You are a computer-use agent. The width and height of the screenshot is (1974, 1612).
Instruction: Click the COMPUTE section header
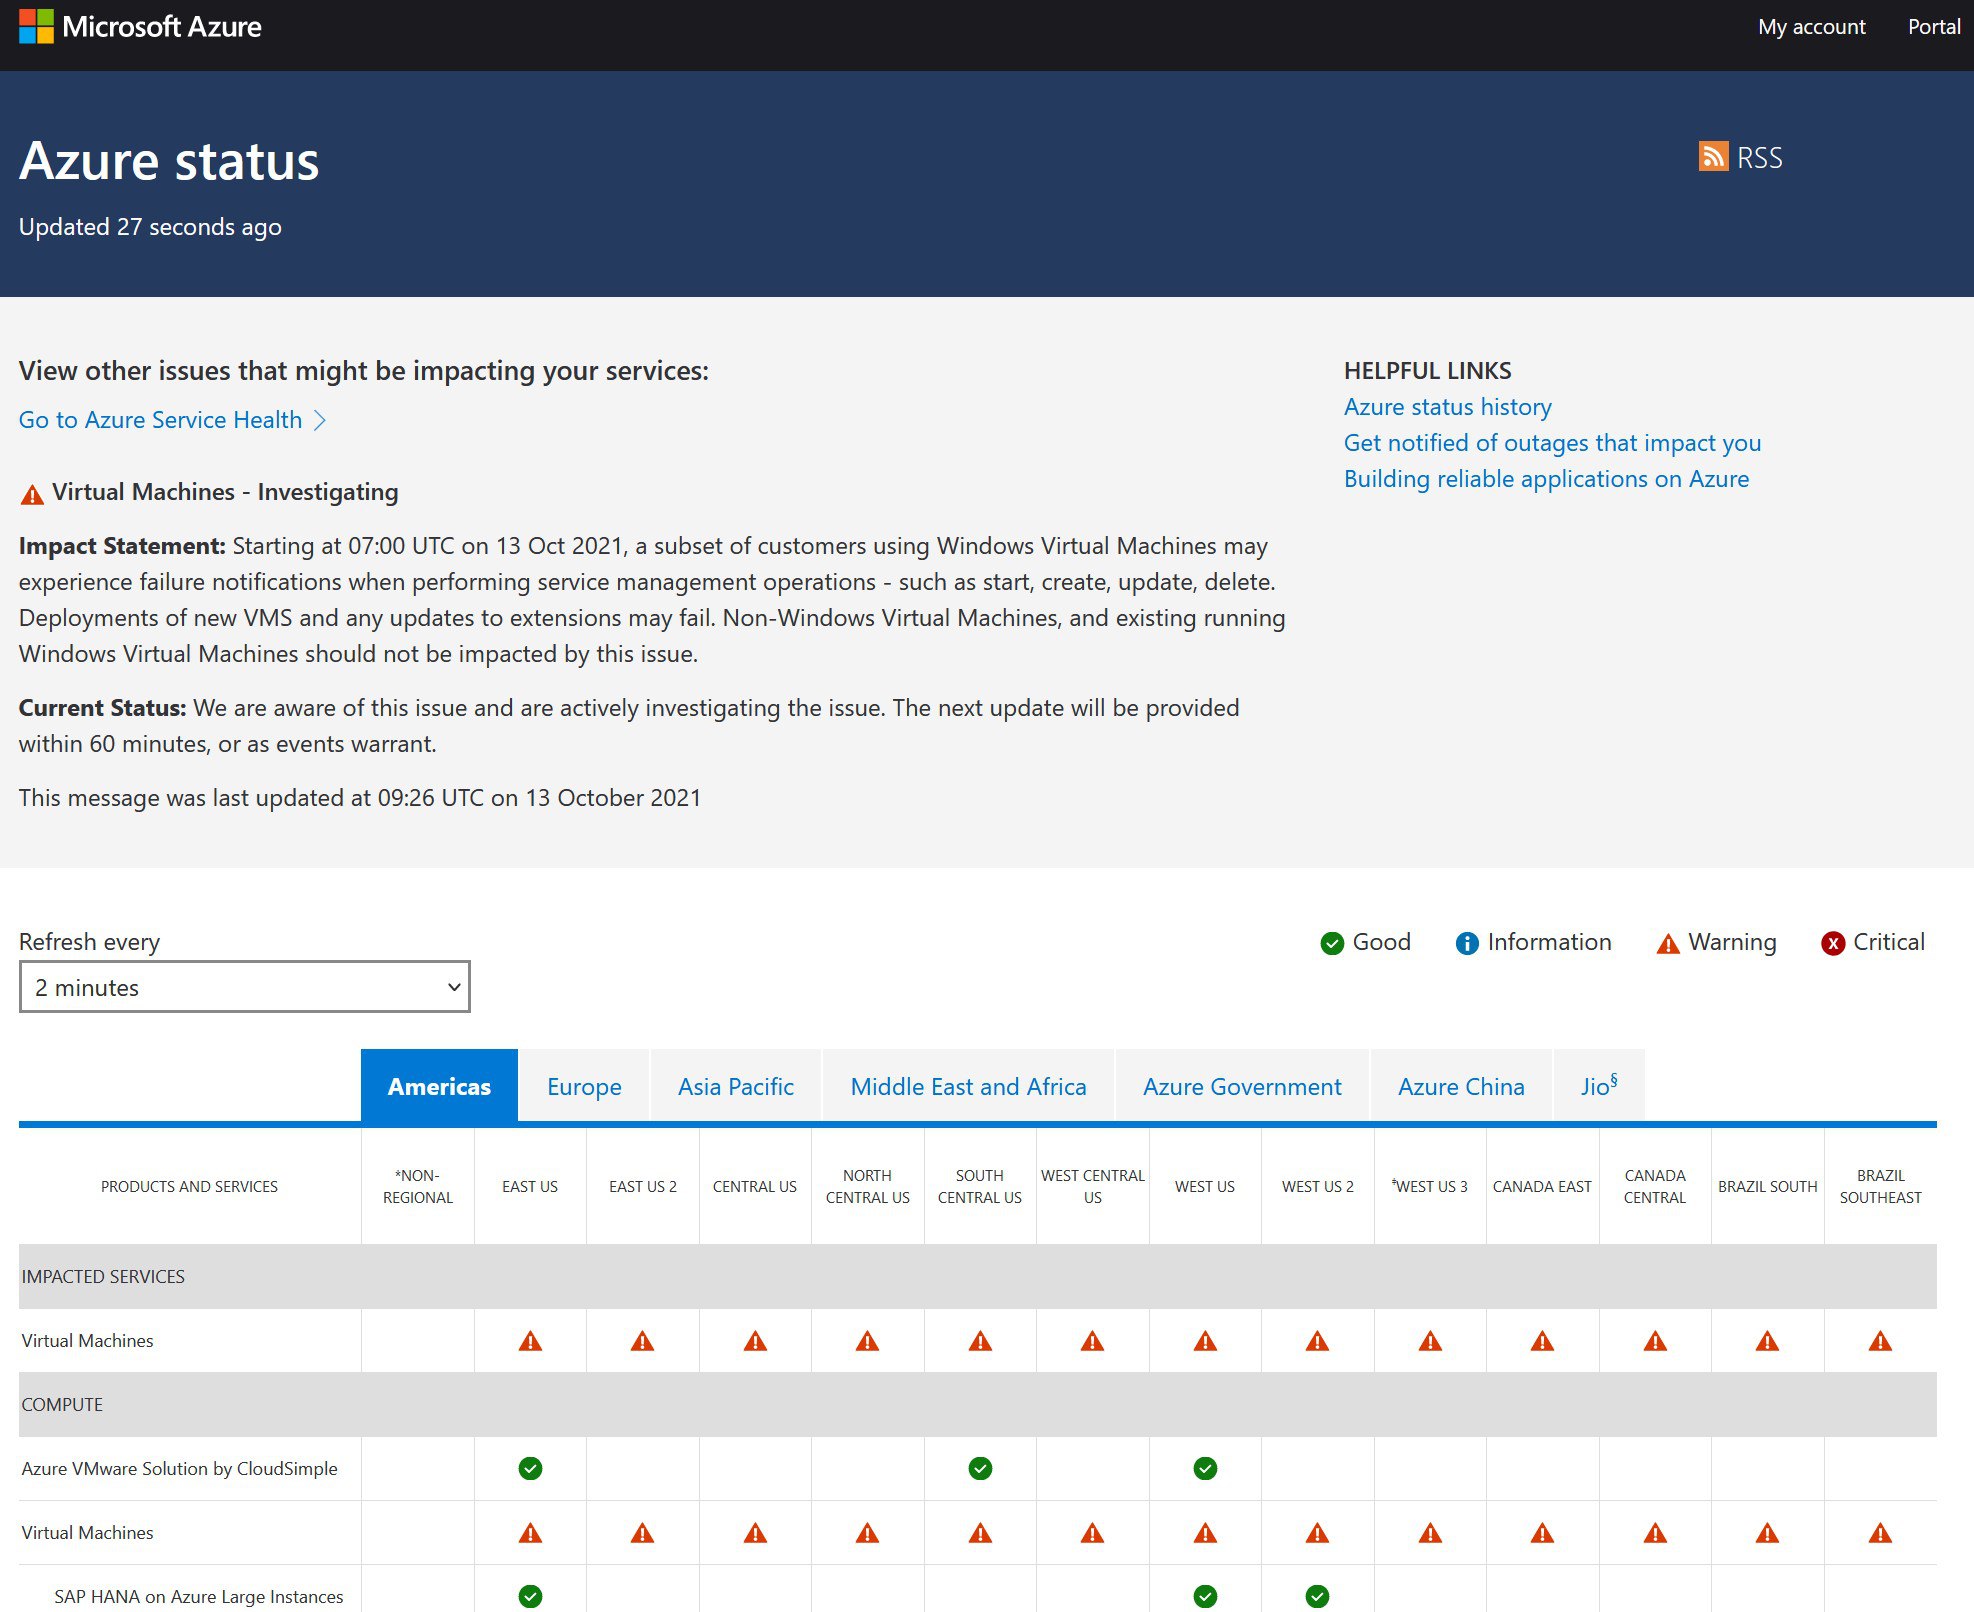(977, 1404)
